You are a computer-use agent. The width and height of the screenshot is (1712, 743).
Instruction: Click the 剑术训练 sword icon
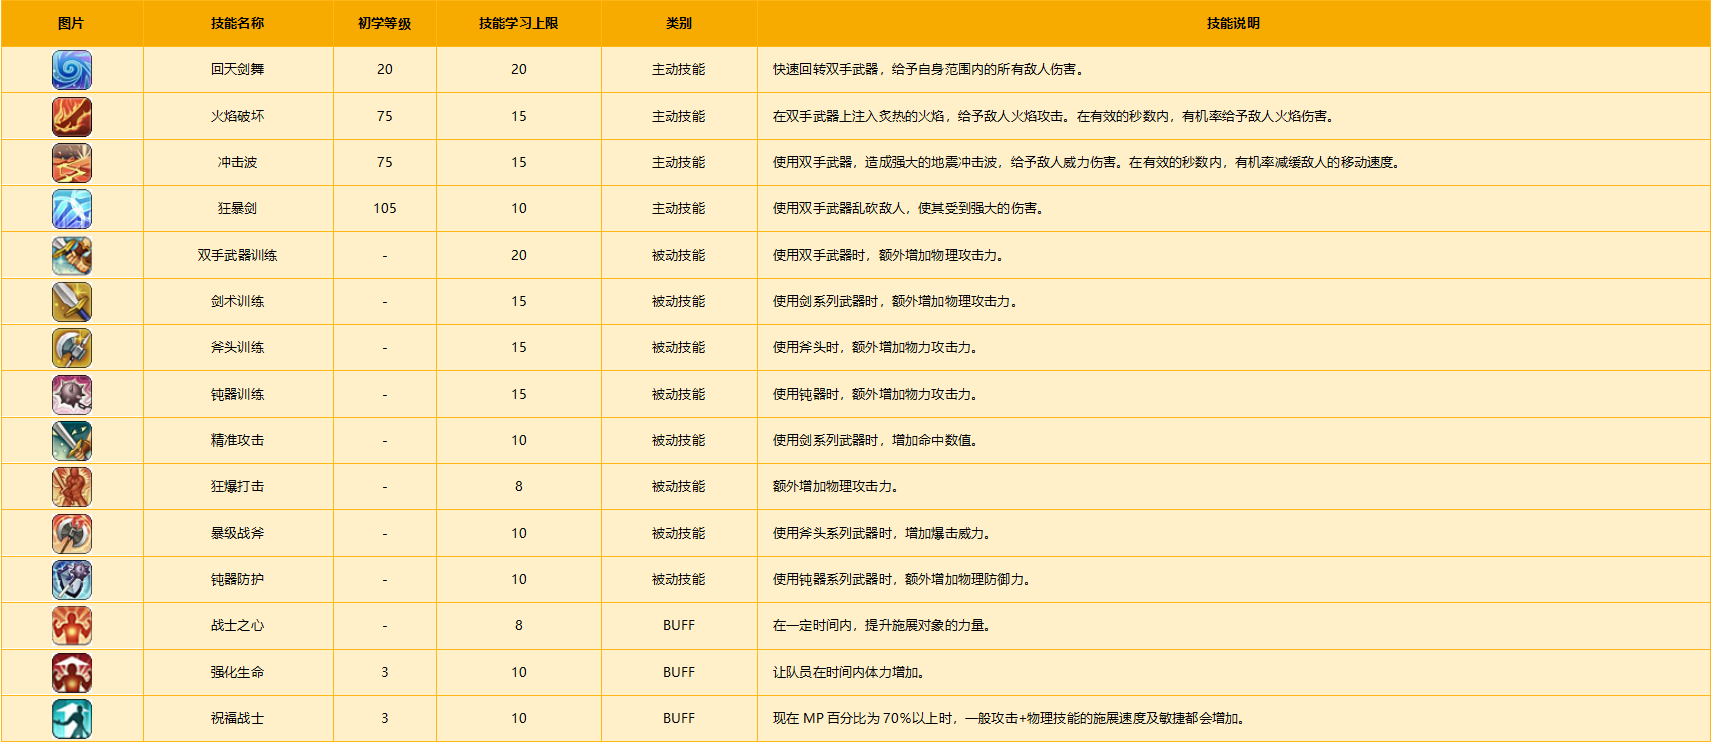pyautogui.click(x=72, y=302)
